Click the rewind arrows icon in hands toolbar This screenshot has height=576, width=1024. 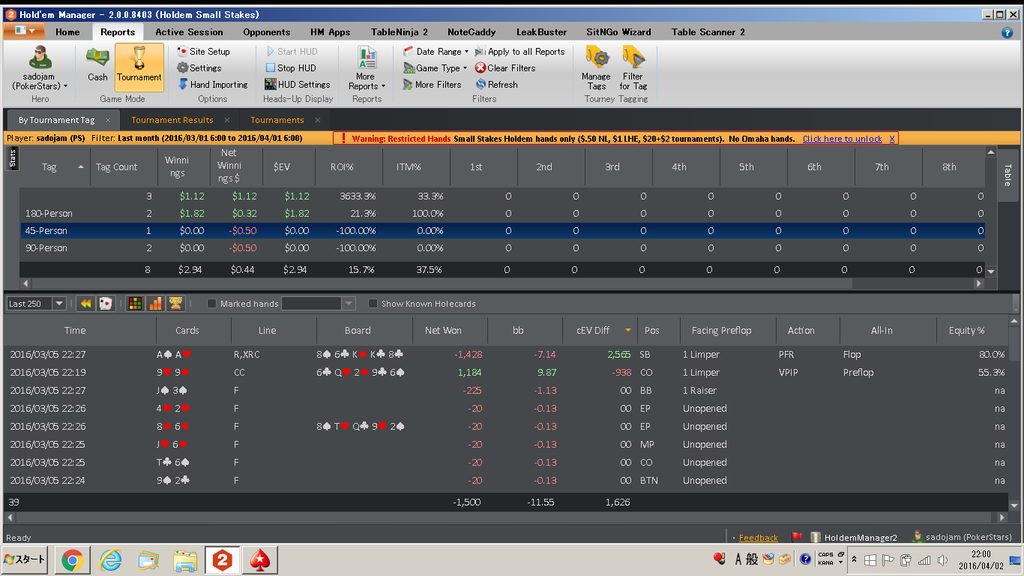click(86, 304)
